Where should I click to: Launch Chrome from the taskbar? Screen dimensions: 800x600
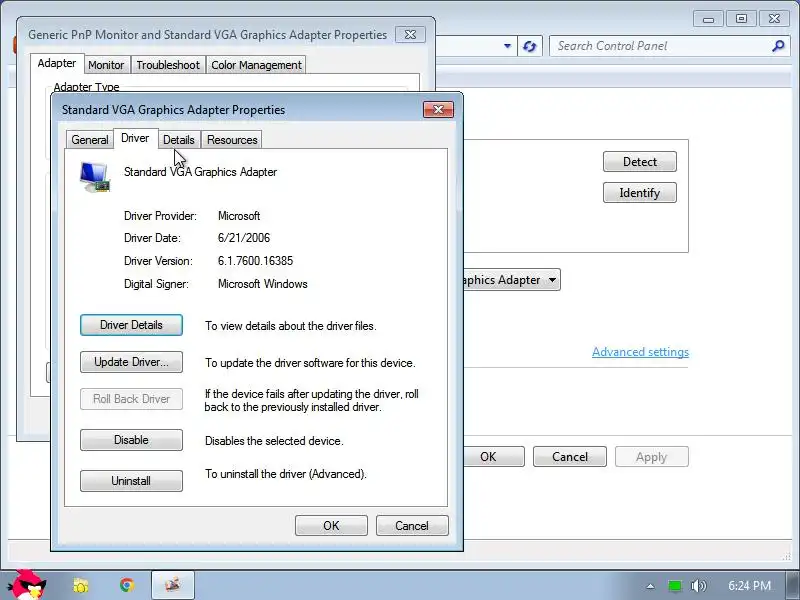coord(127,585)
